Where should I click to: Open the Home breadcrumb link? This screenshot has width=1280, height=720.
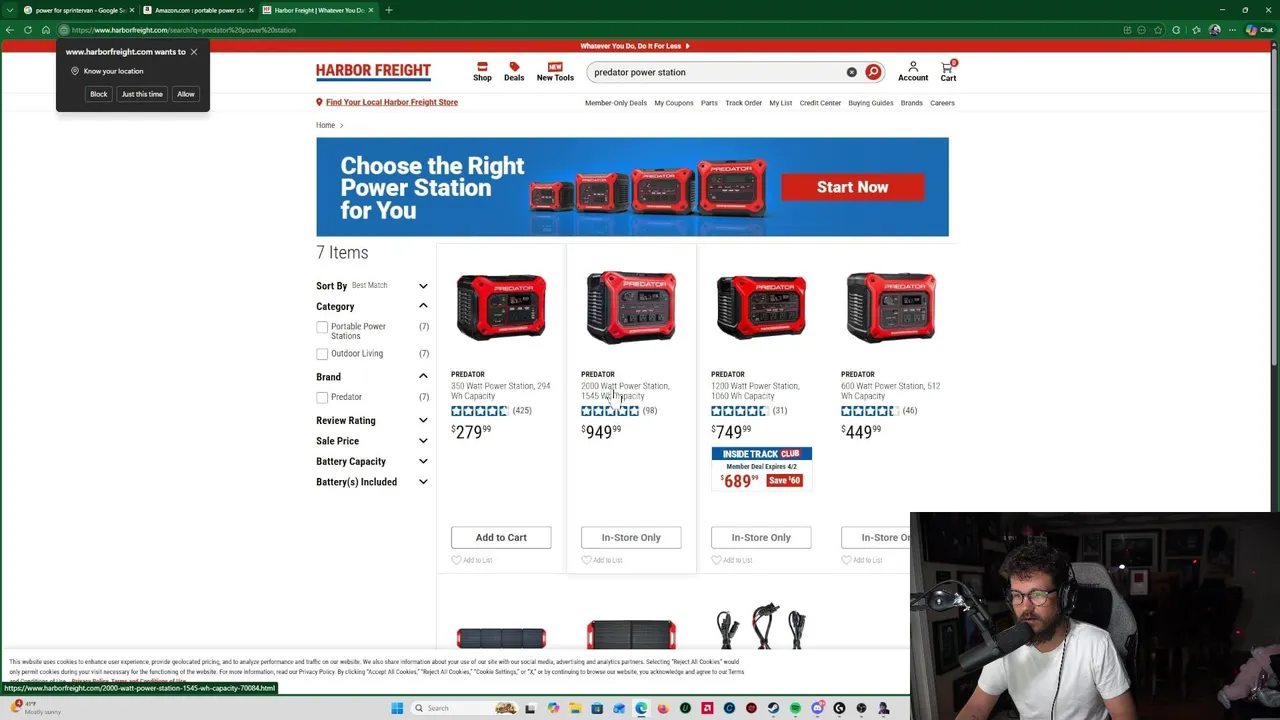click(326, 125)
